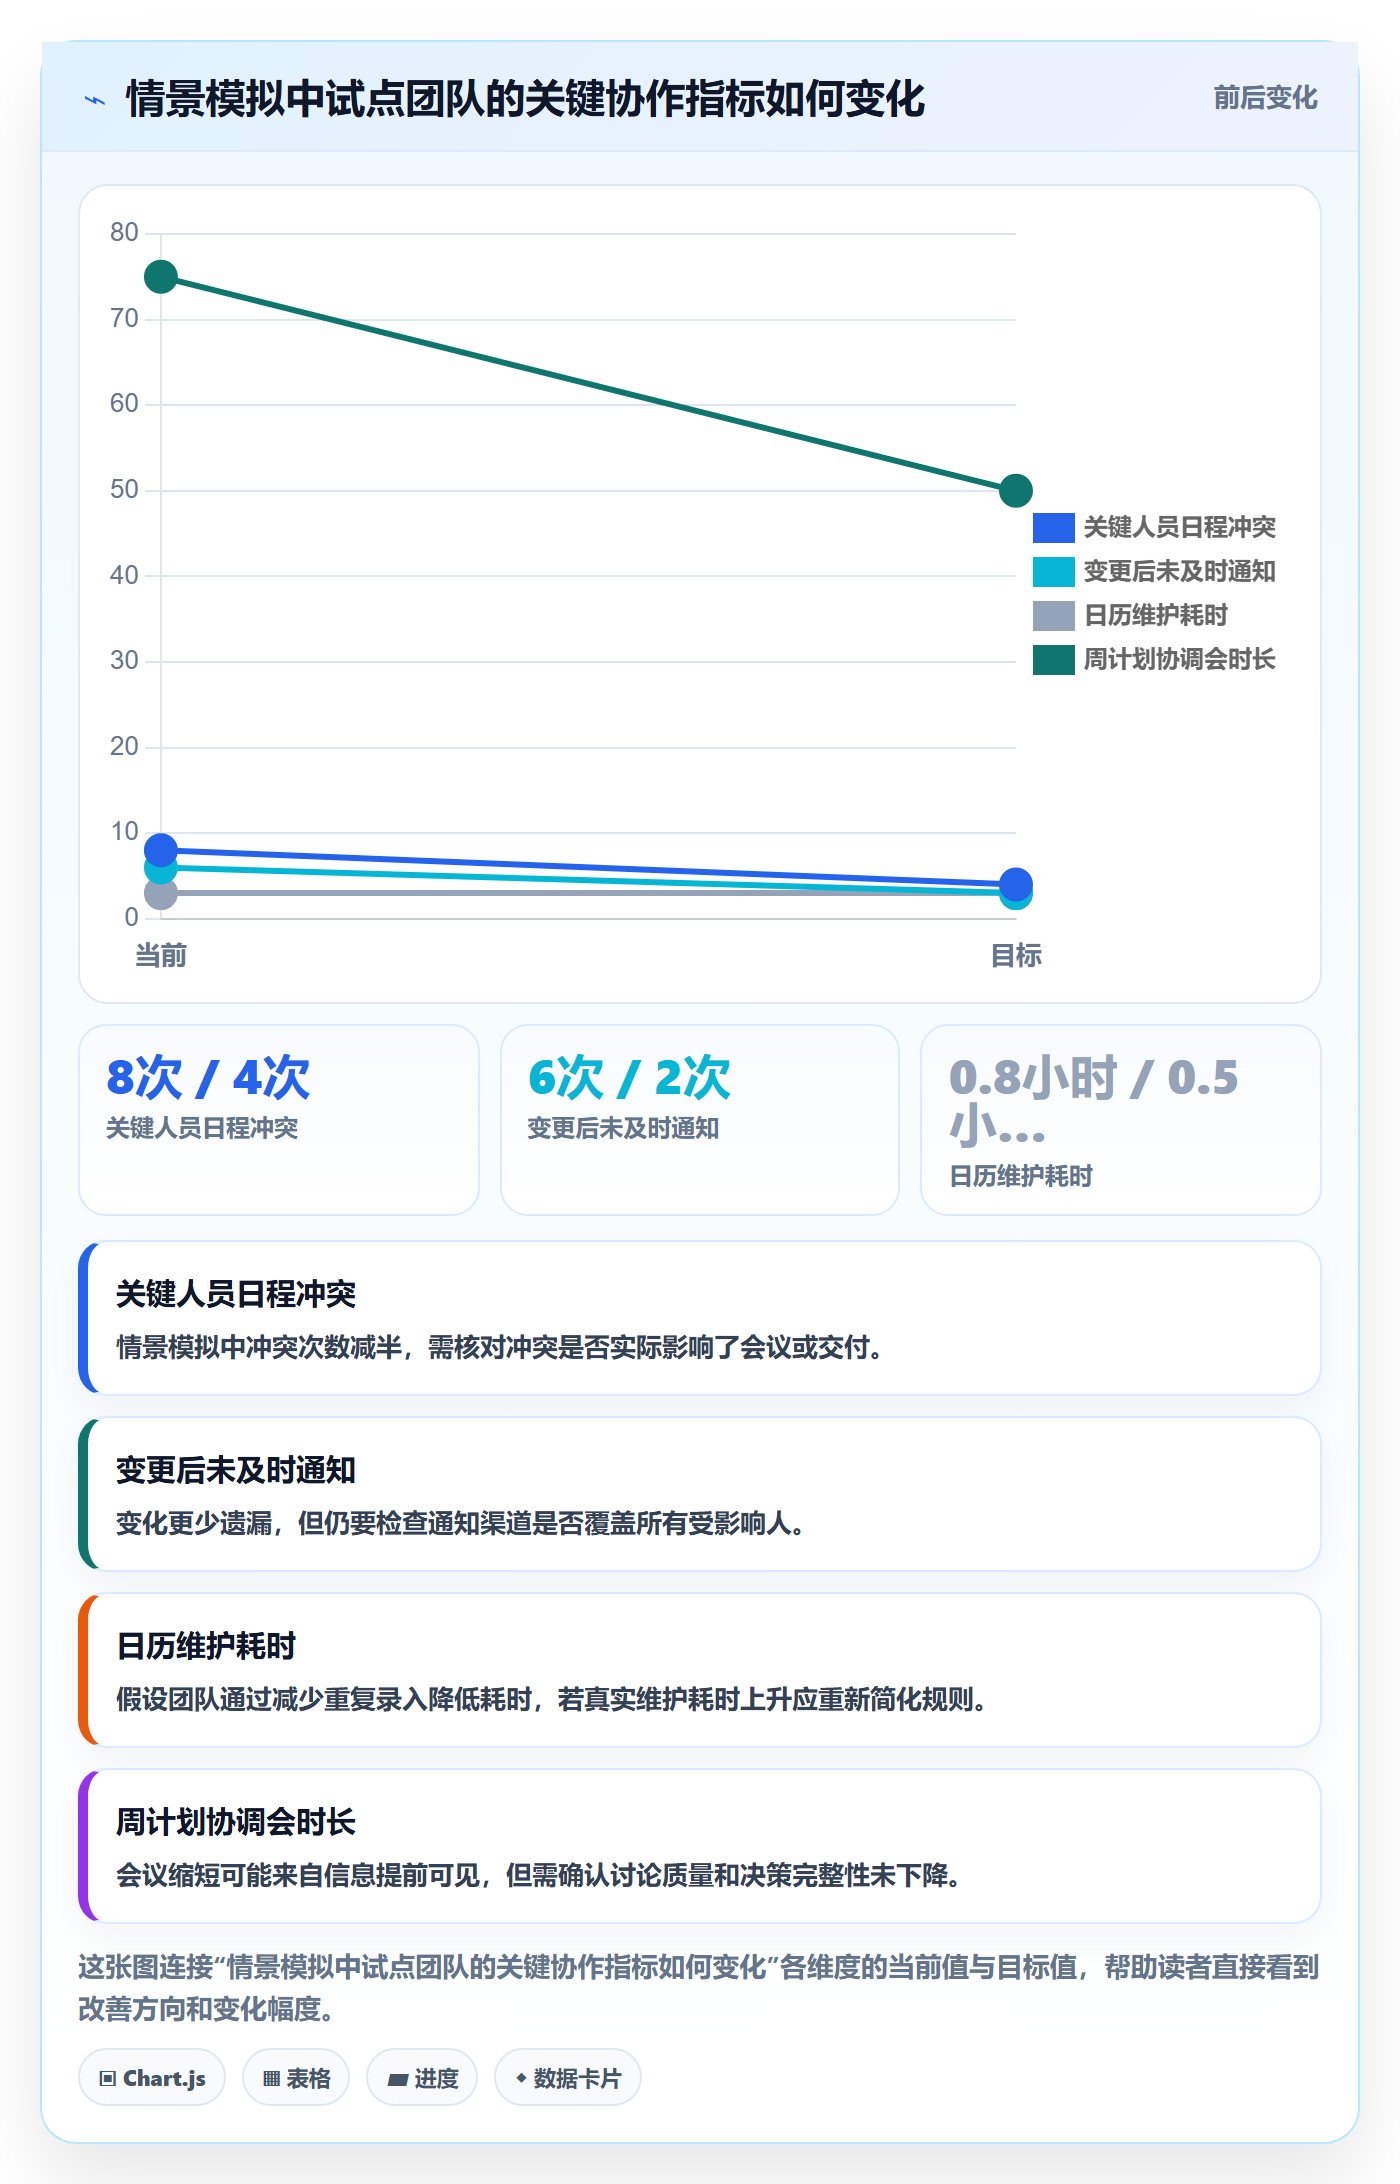Click green data point at 目标 value 50

(1016, 490)
